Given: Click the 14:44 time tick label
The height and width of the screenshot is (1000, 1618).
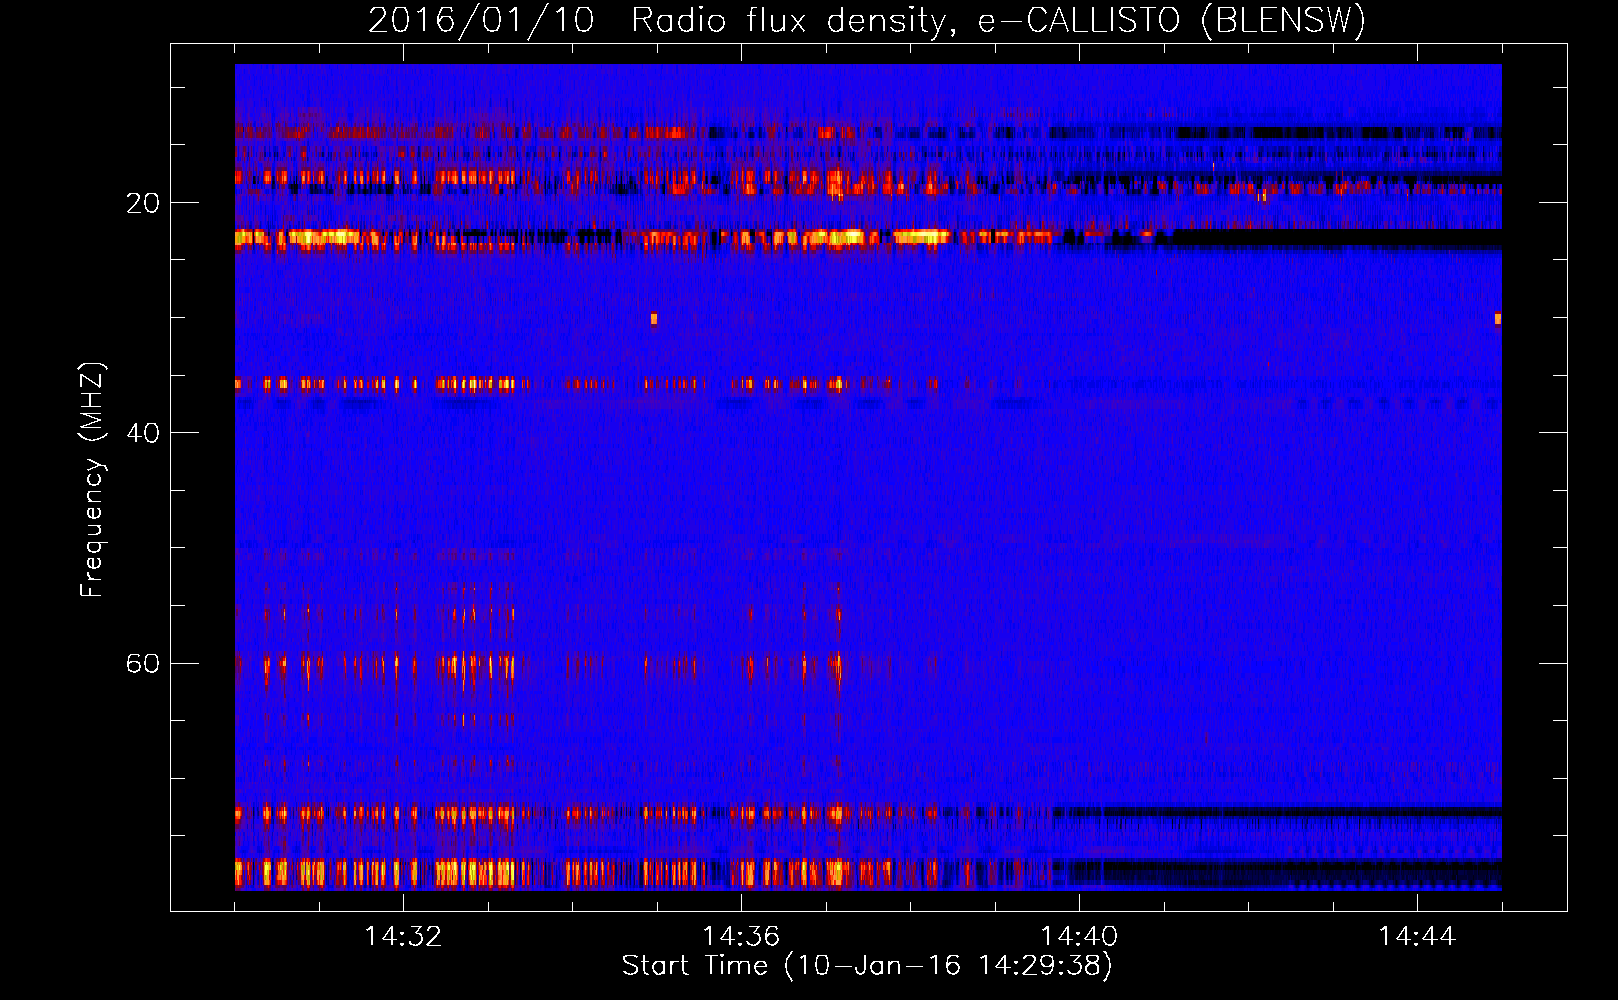Looking at the screenshot, I should coord(1417,937).
